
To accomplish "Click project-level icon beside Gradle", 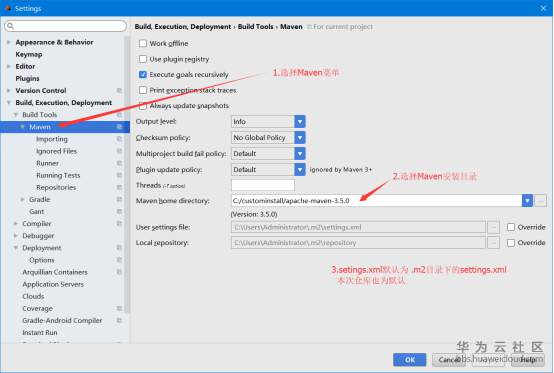I will click(x=119, y=200).
